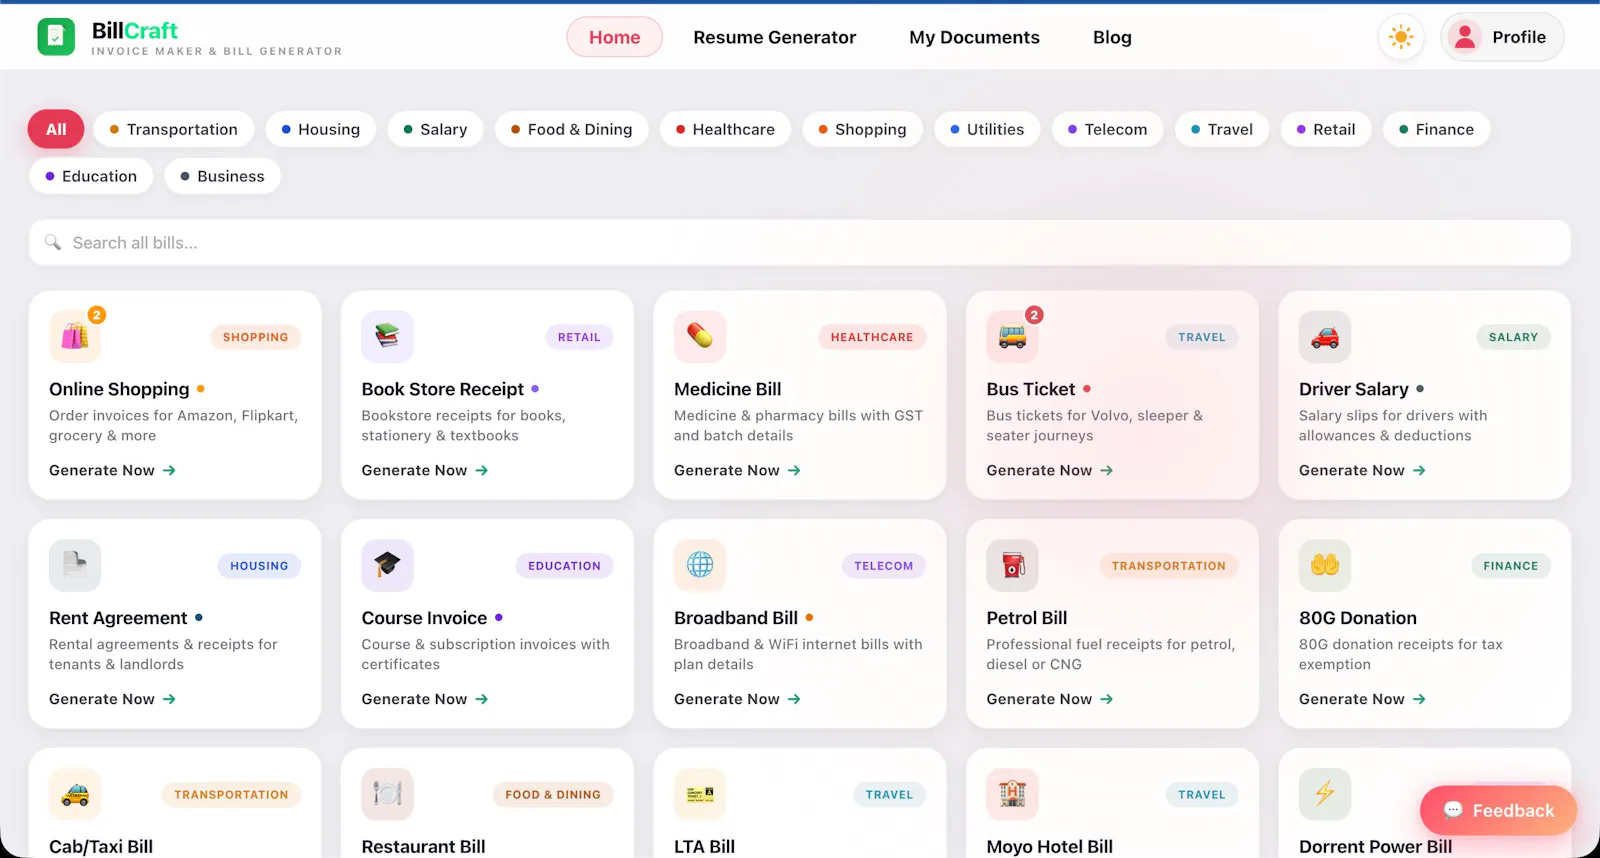
Task: Click the Petrol Bill card title
Action: [x=1027, y=618]
